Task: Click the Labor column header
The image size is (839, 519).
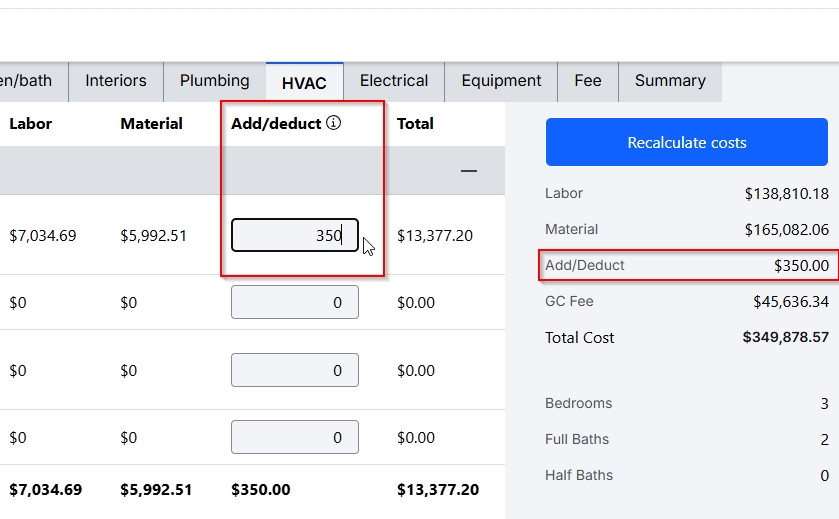Action: [x=31, y=124]
